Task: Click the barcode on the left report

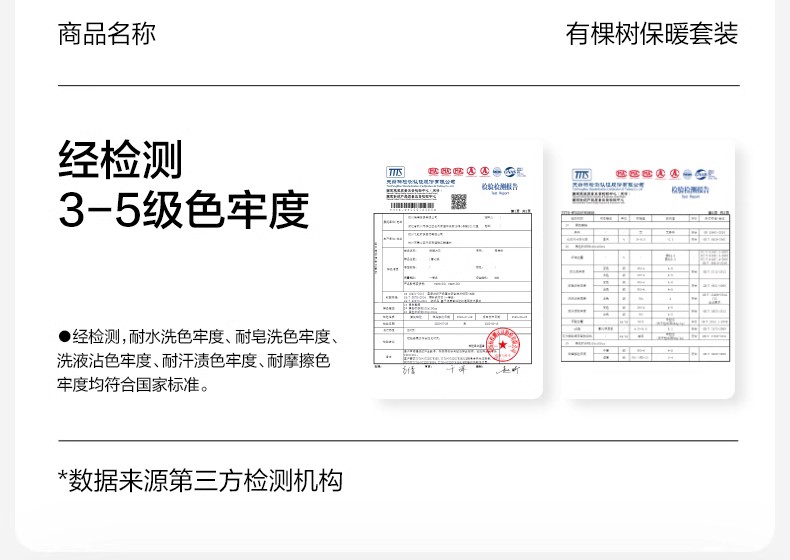Action: (x=413, y=206)
